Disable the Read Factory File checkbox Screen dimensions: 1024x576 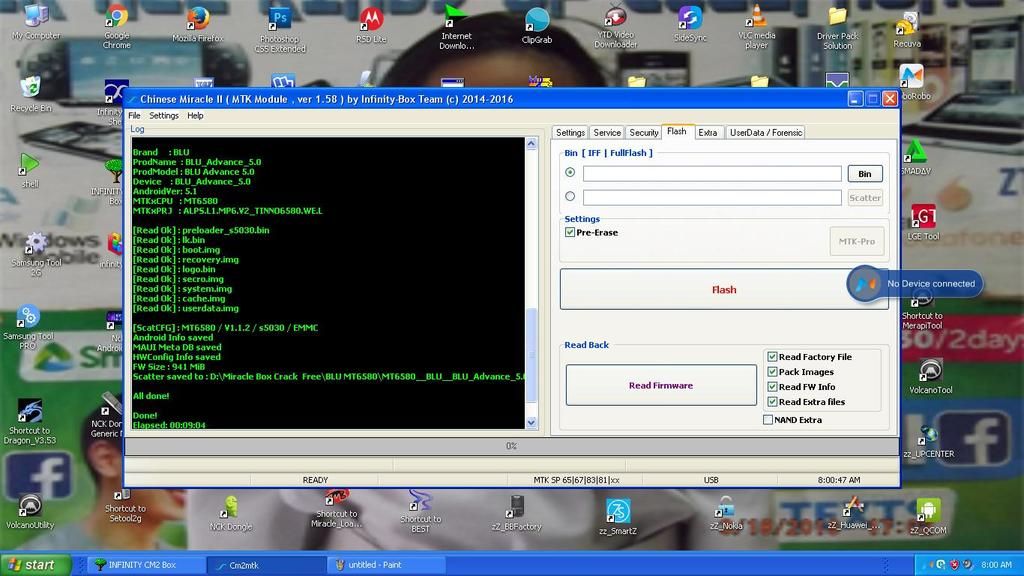772,357
